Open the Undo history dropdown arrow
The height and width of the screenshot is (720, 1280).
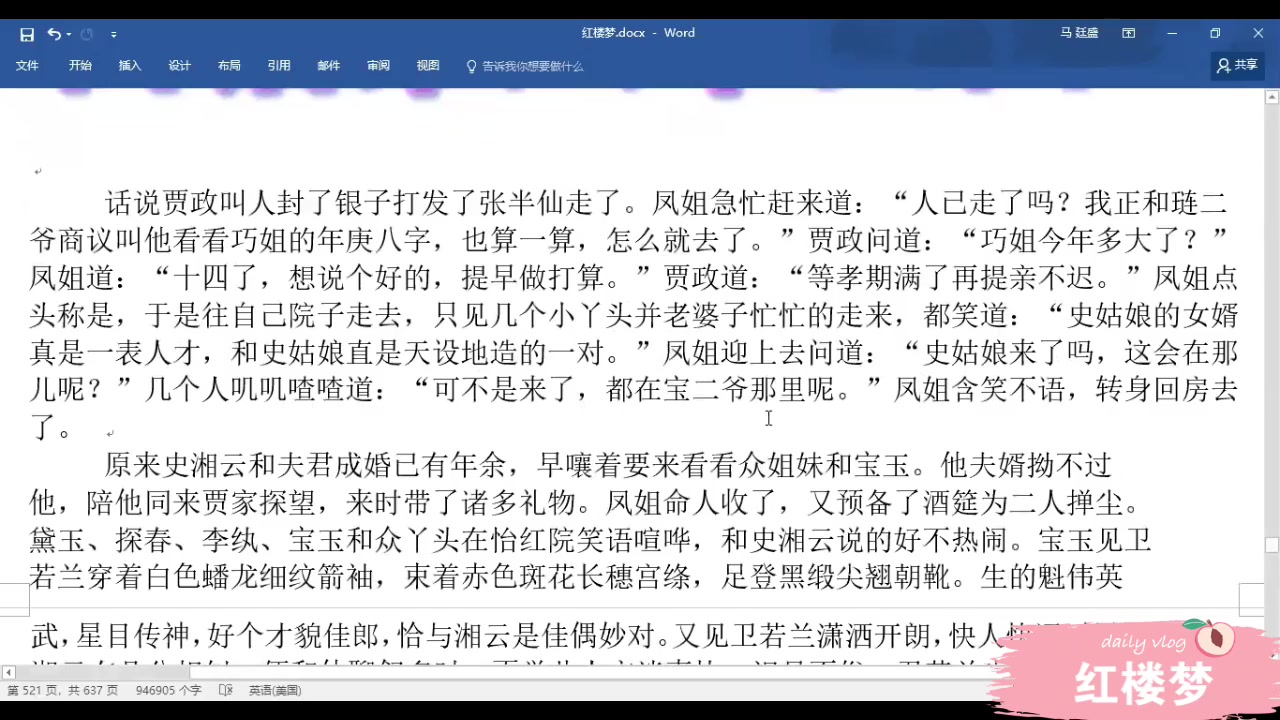tap(68, 35)
